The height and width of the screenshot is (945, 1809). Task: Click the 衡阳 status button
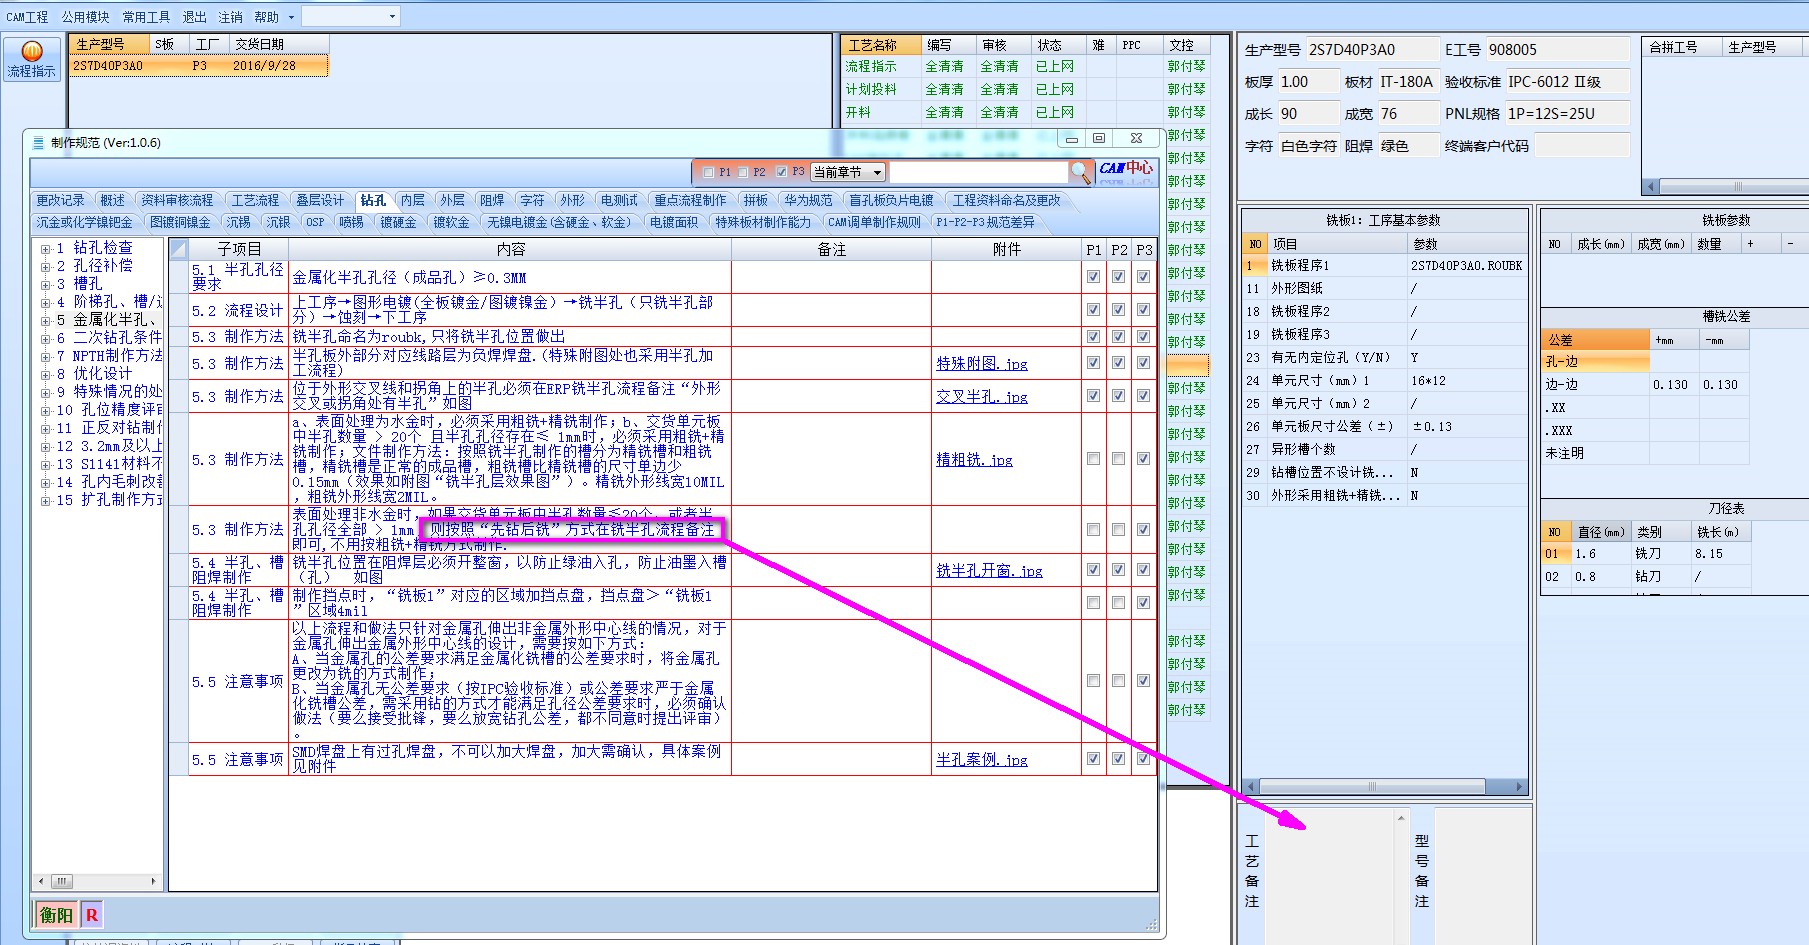(x=56, y=914)
